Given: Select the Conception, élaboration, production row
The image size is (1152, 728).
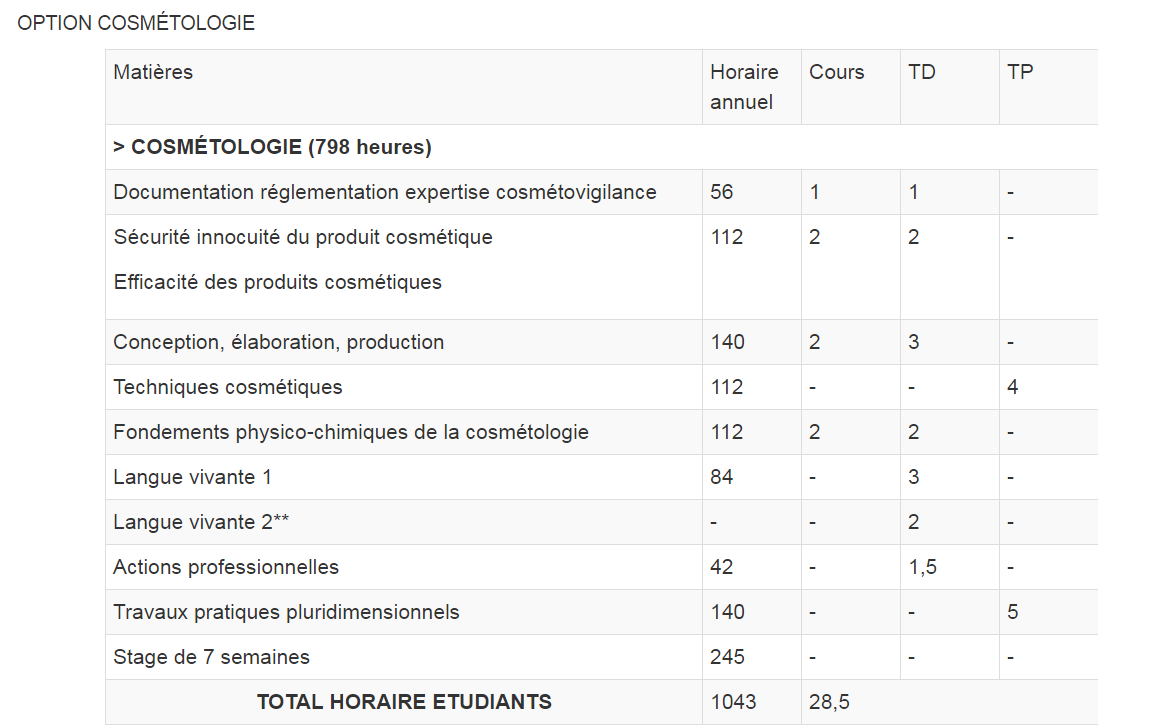Looking at the screenshot, I should coord(602,342).
